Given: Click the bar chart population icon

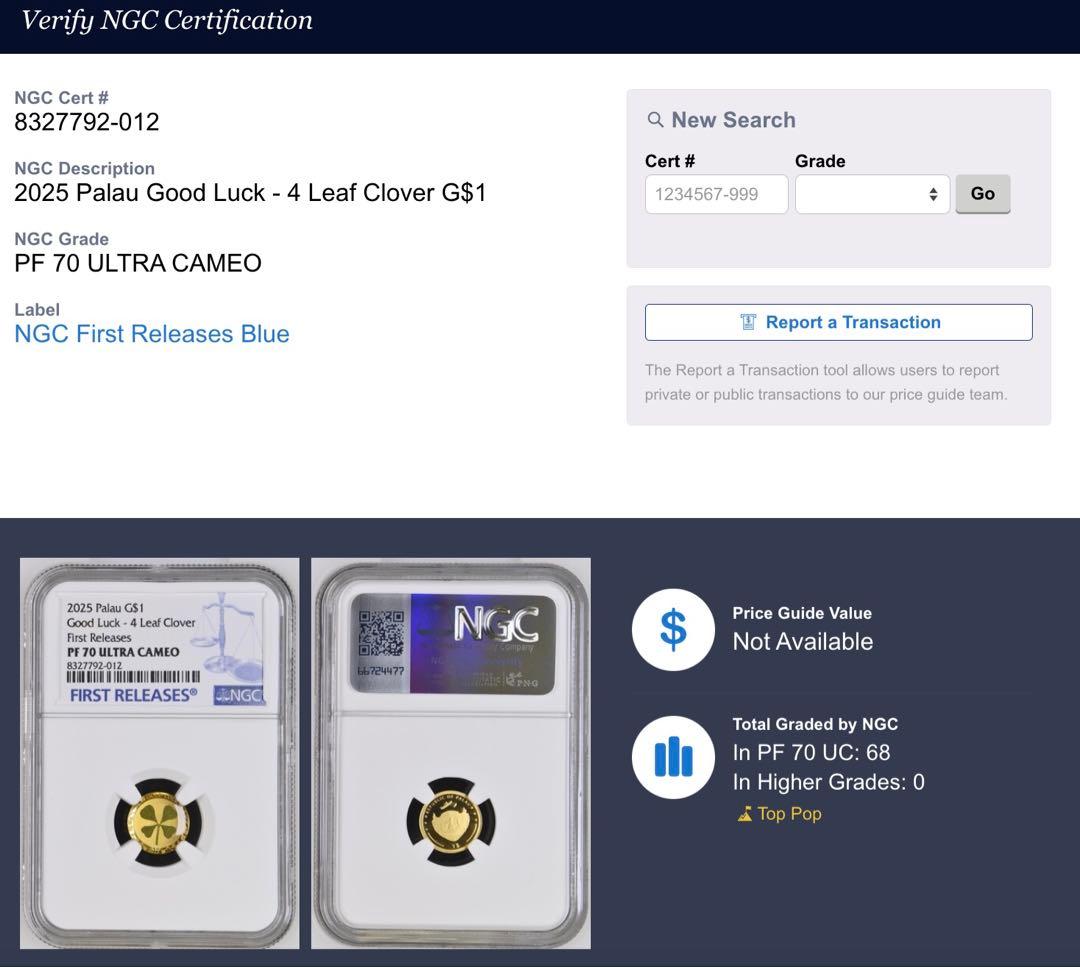Looking at the screenshot, I should pos(673,757).
